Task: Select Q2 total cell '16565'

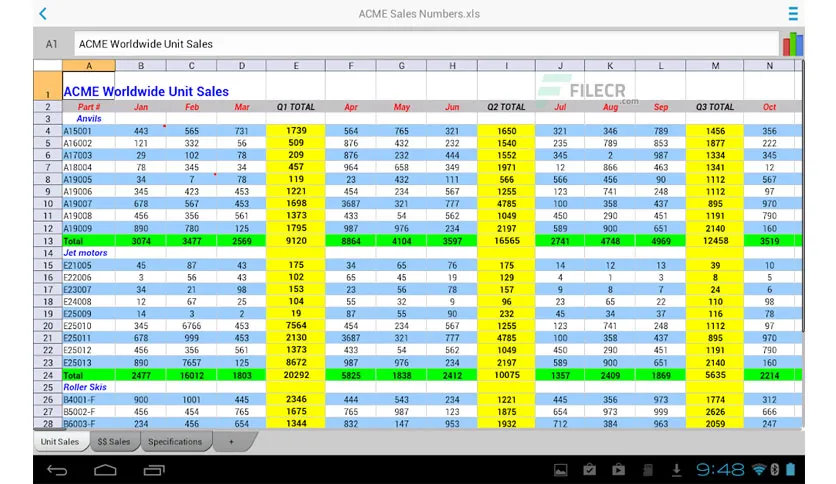Action: pyautogui.click(x=507, y=240)
